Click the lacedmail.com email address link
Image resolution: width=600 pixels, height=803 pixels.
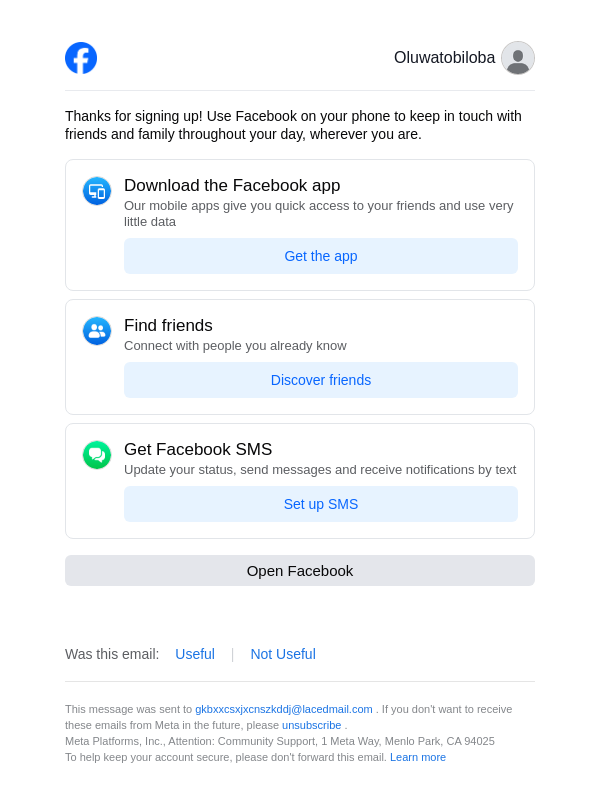[x=284, y=709]
